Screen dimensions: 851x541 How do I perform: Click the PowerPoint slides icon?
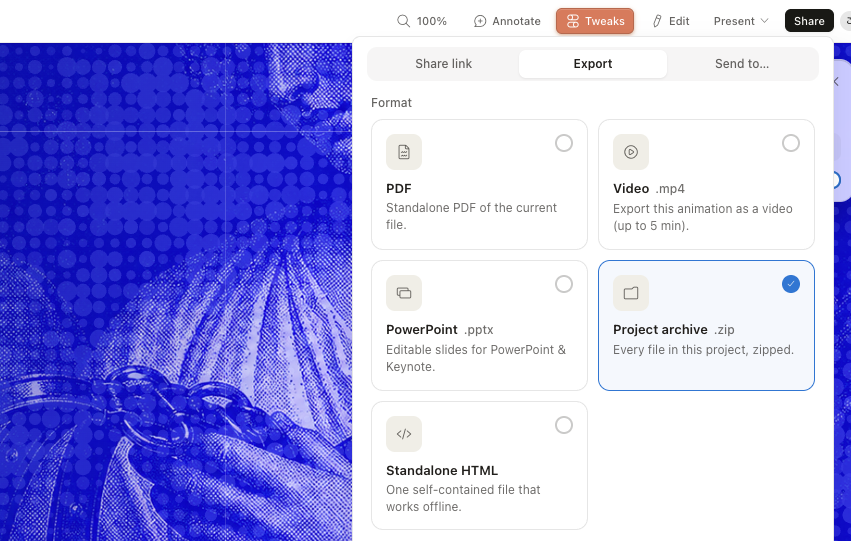click(404, 293)
